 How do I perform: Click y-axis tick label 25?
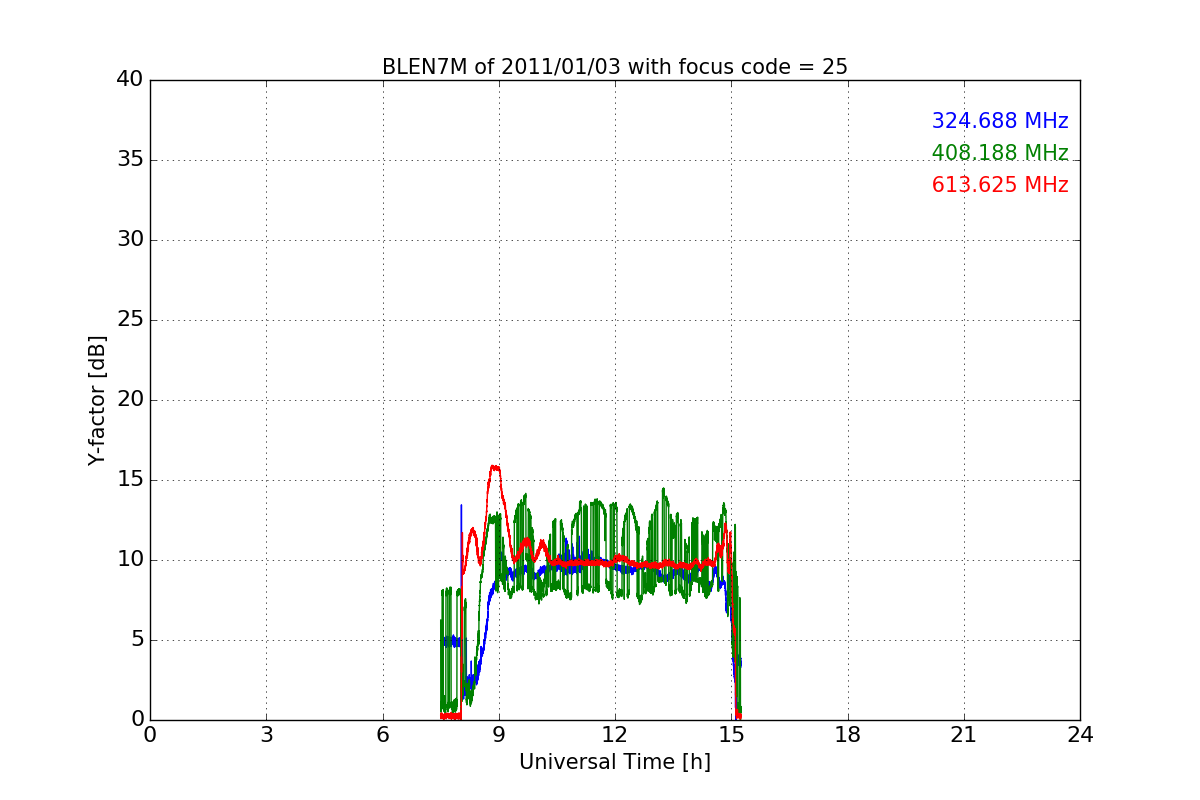[x=130, y=320]
